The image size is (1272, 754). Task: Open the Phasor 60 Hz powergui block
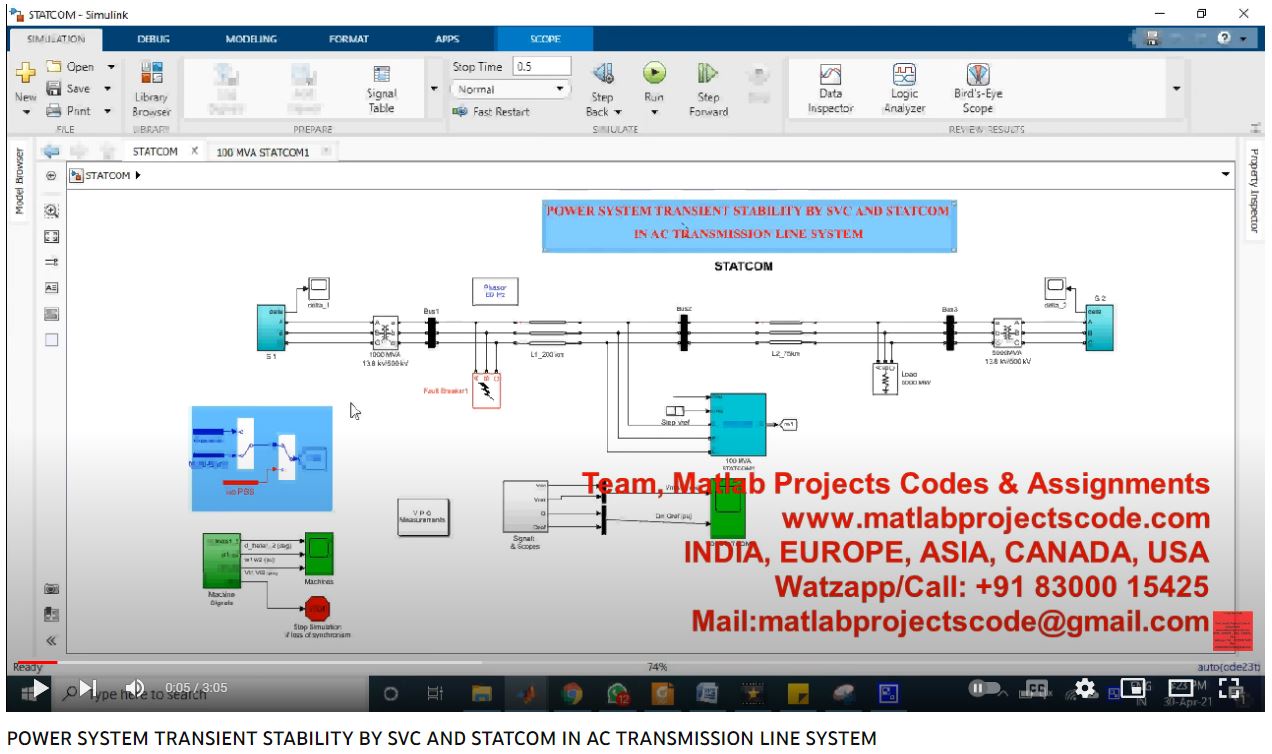[x=496, y=291]
